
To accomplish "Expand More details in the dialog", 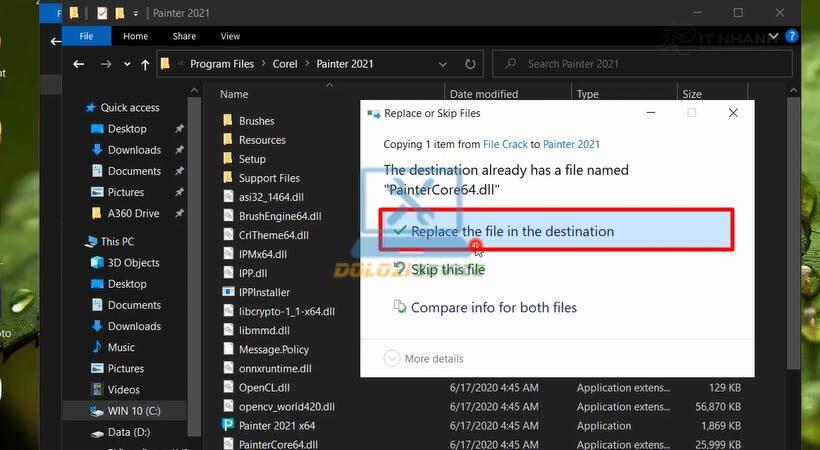I will [425, 358].
